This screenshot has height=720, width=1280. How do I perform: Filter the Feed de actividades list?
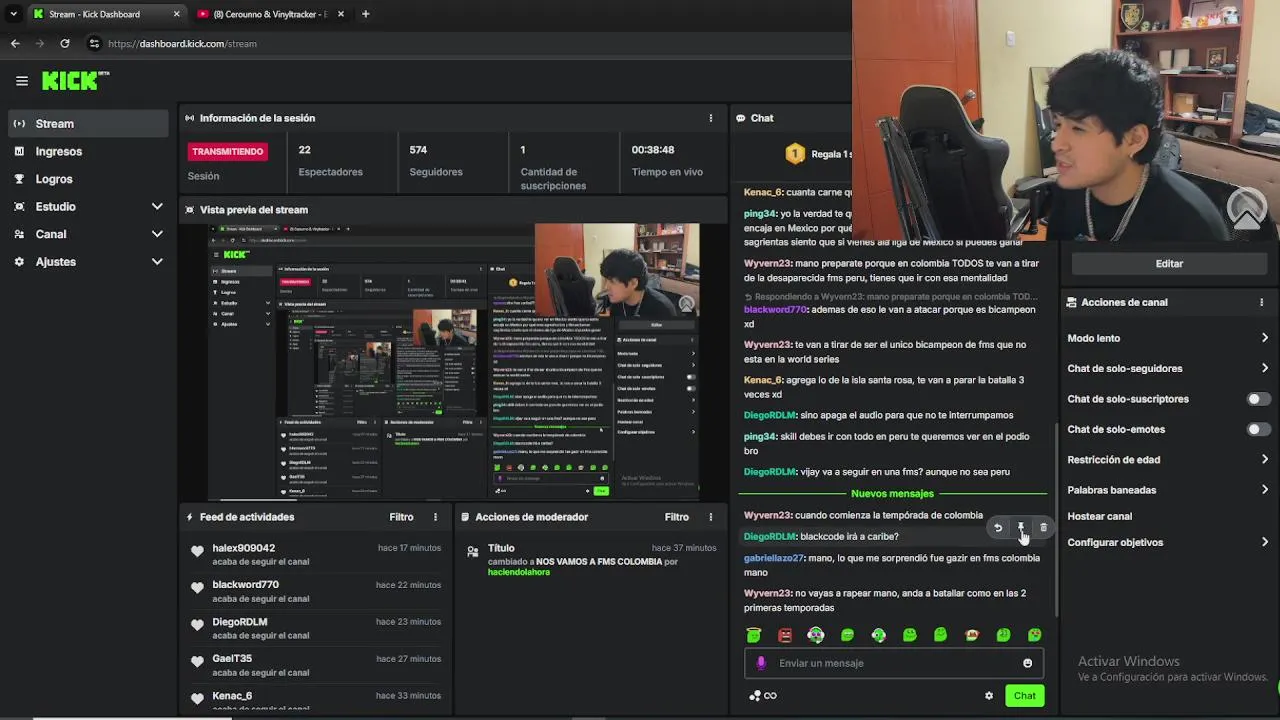pyautogui.click(x=401, y=517)
